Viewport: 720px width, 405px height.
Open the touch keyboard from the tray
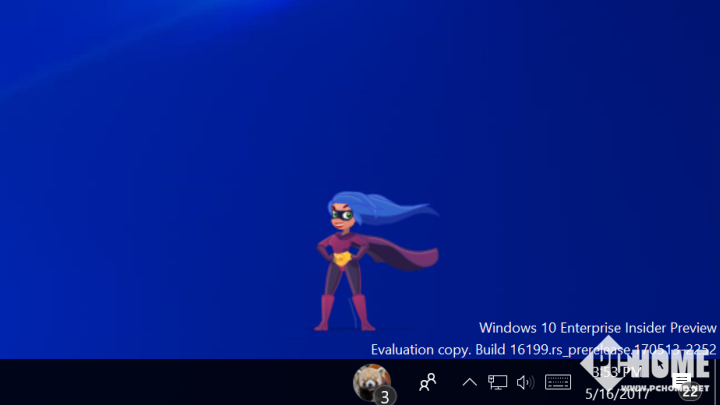pyautogui.click(x=558, y=382)
